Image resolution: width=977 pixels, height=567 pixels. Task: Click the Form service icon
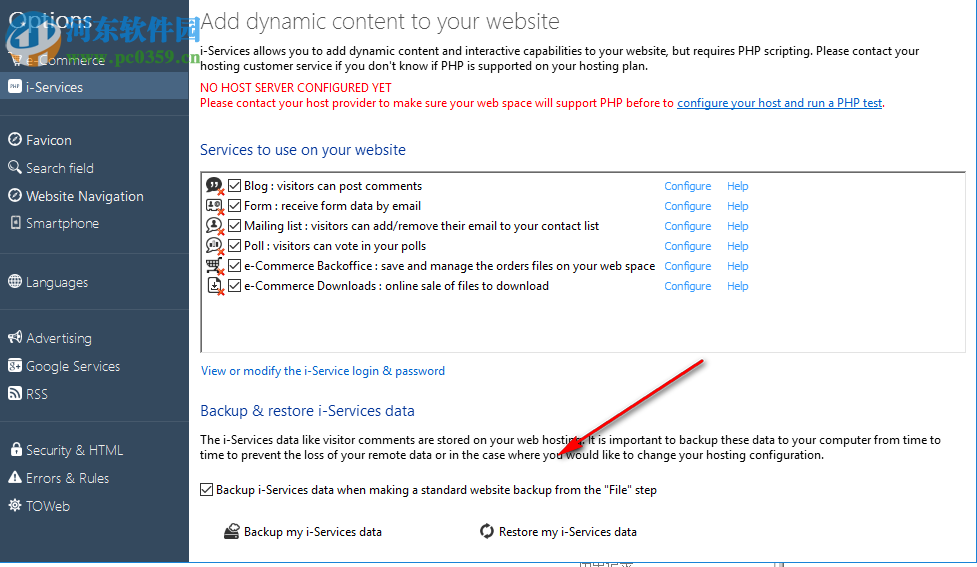point(214,206)
